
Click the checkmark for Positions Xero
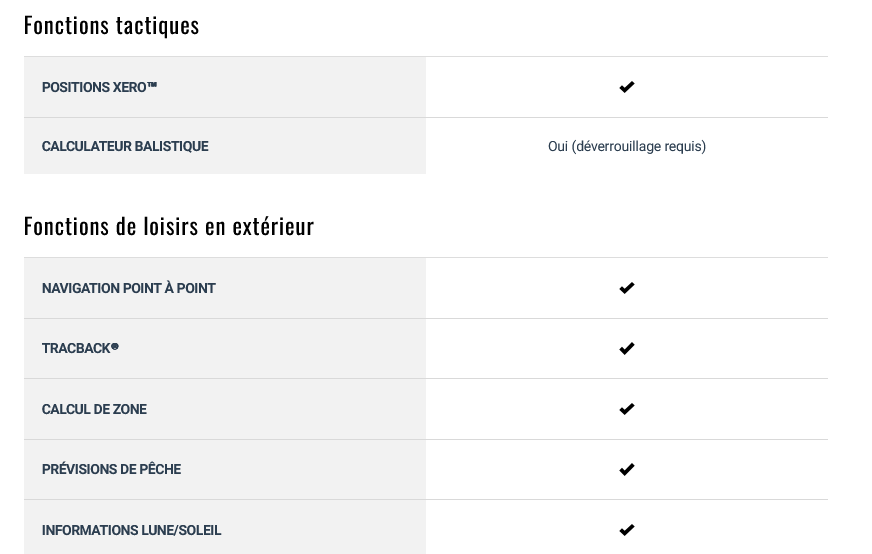click(627, 87)
